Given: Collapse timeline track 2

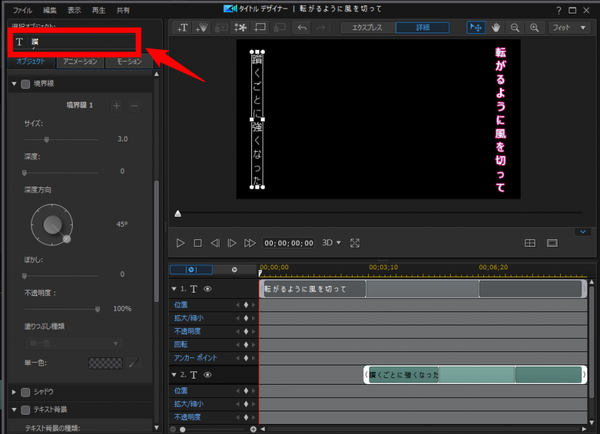Looking at the screenshot, I should coord(174,375).
